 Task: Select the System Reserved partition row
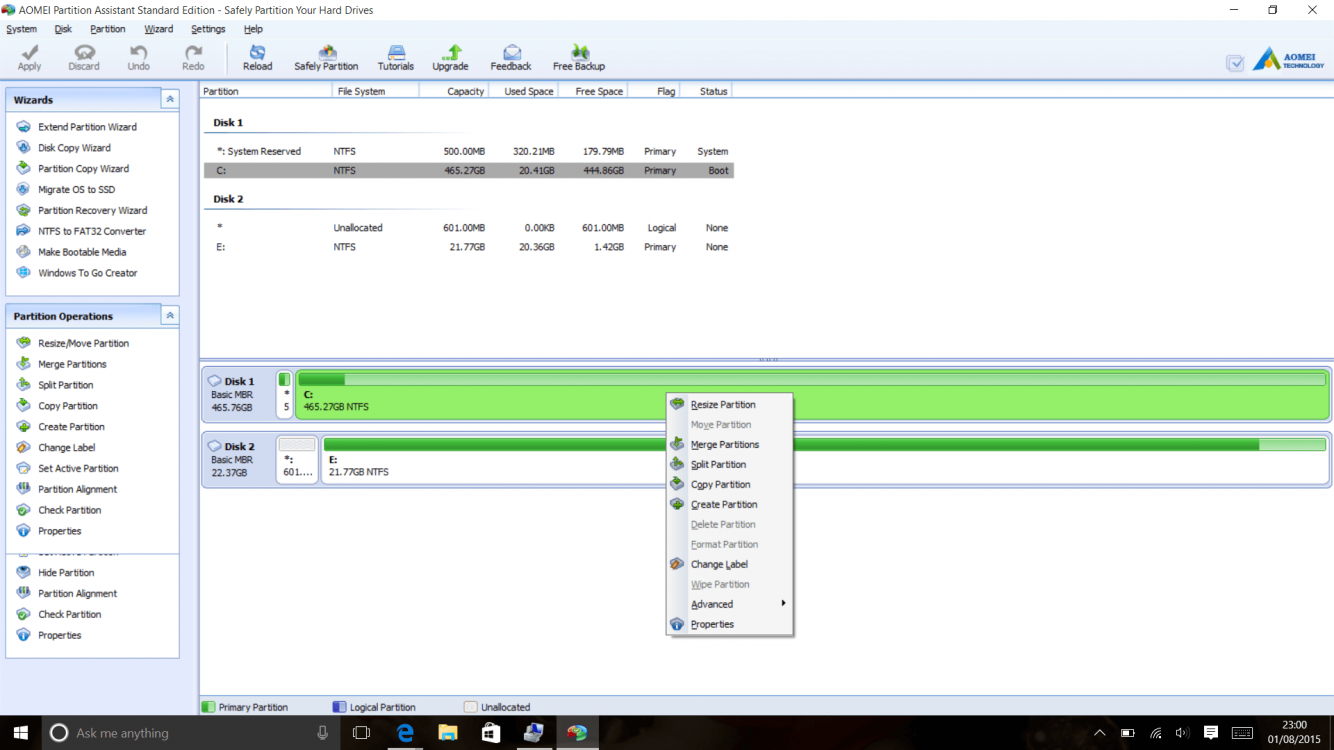tap(468, 151)
